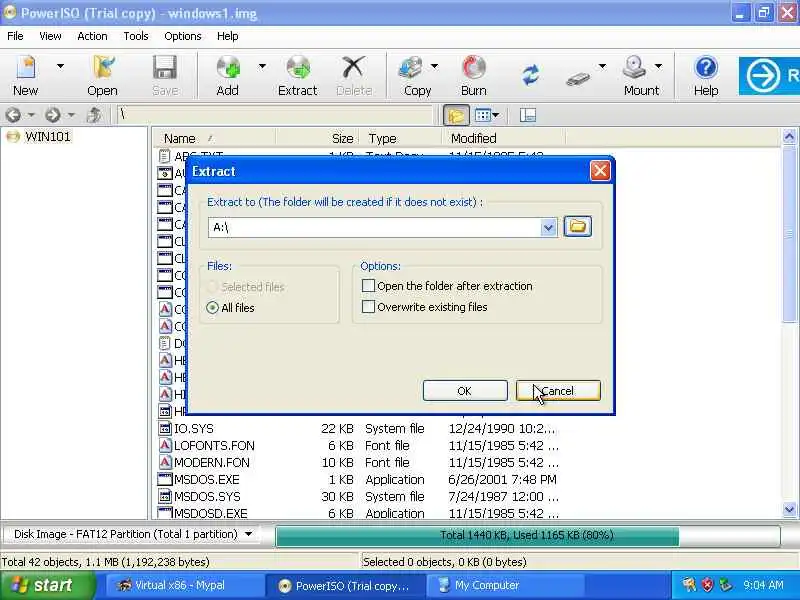Click the Windows start button

point(46,585)
